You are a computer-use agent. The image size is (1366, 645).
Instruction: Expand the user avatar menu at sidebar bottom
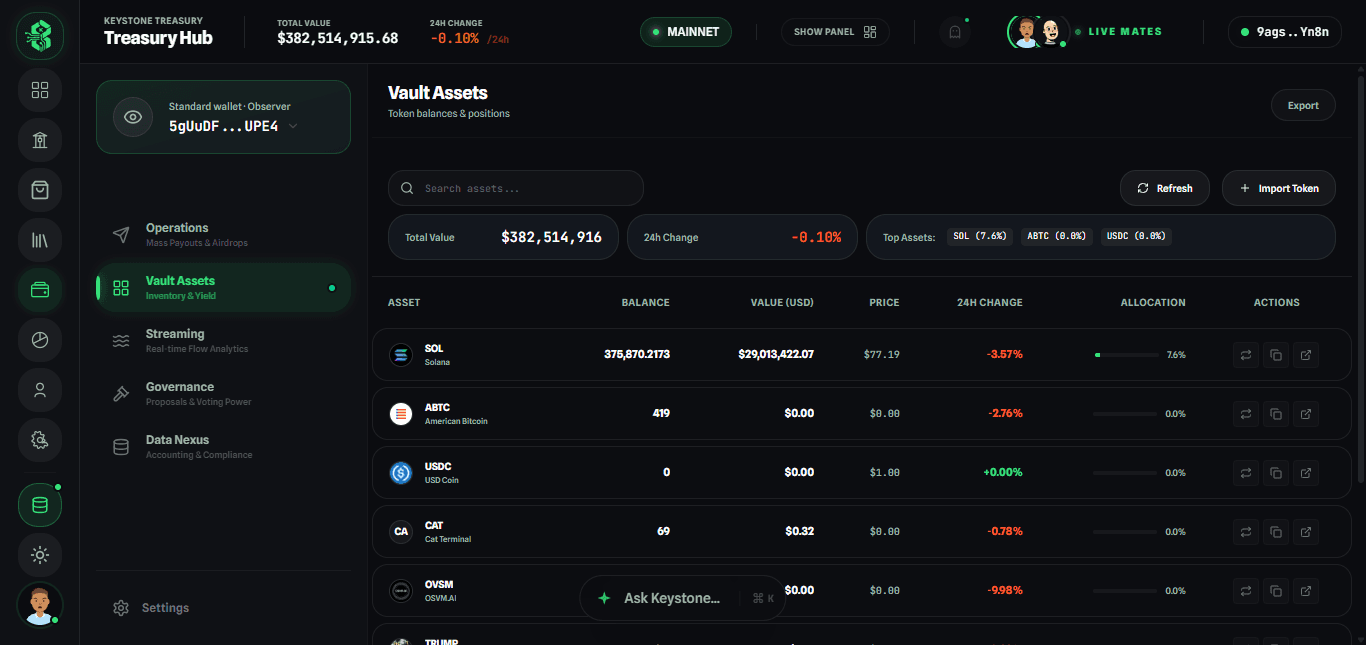[39, 604]
